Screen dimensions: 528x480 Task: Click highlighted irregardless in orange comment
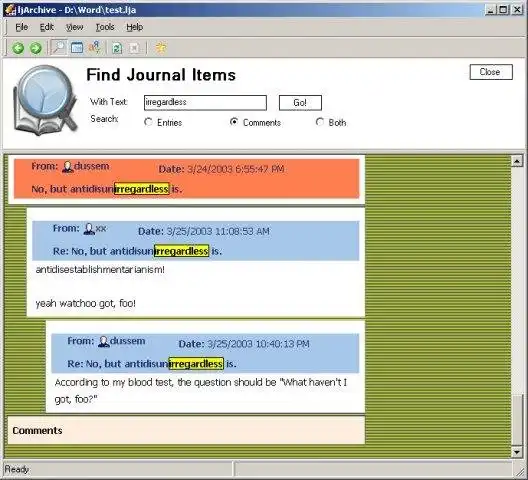click(x=142, y=189)
